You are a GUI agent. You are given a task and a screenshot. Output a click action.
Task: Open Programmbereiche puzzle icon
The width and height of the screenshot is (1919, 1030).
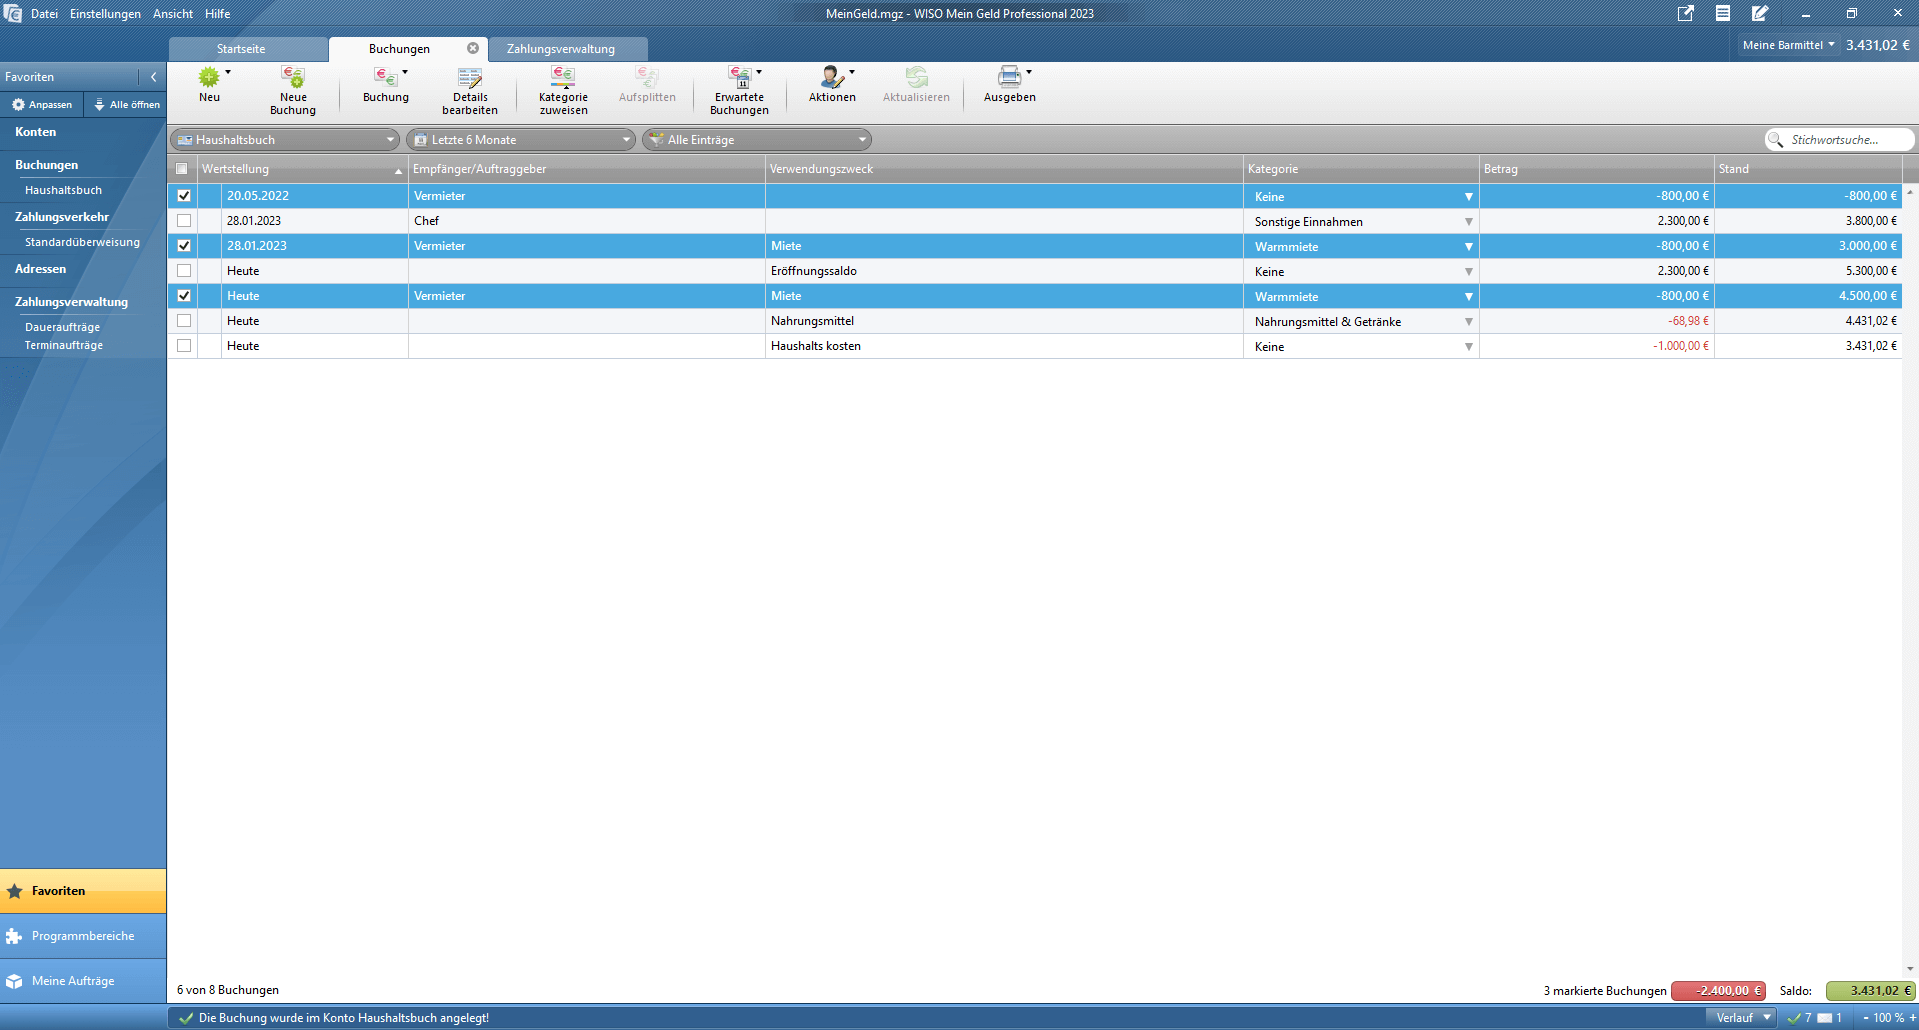point(14,936)
